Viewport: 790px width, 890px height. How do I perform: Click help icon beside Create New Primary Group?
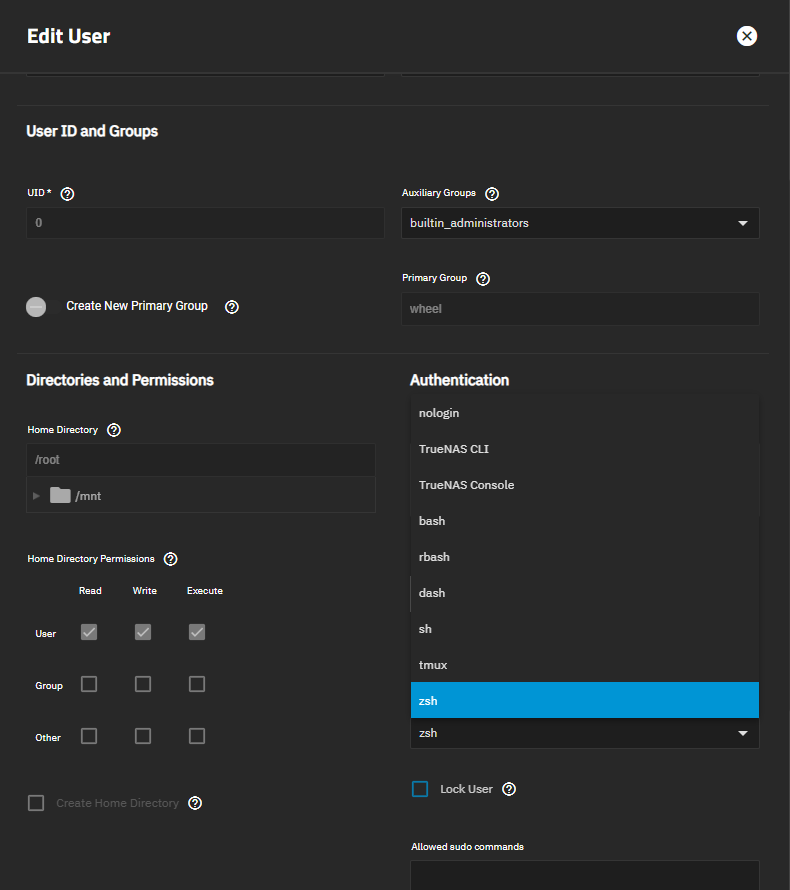click(x=232, y=307)
